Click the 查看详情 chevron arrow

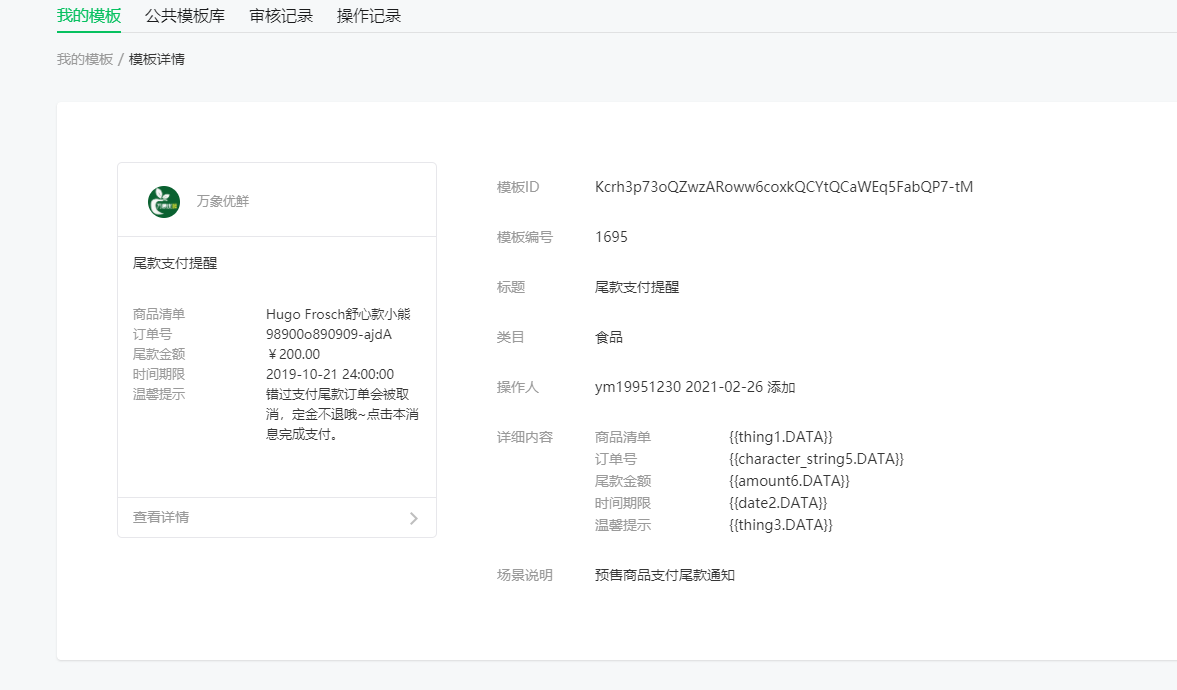[414, 518]
